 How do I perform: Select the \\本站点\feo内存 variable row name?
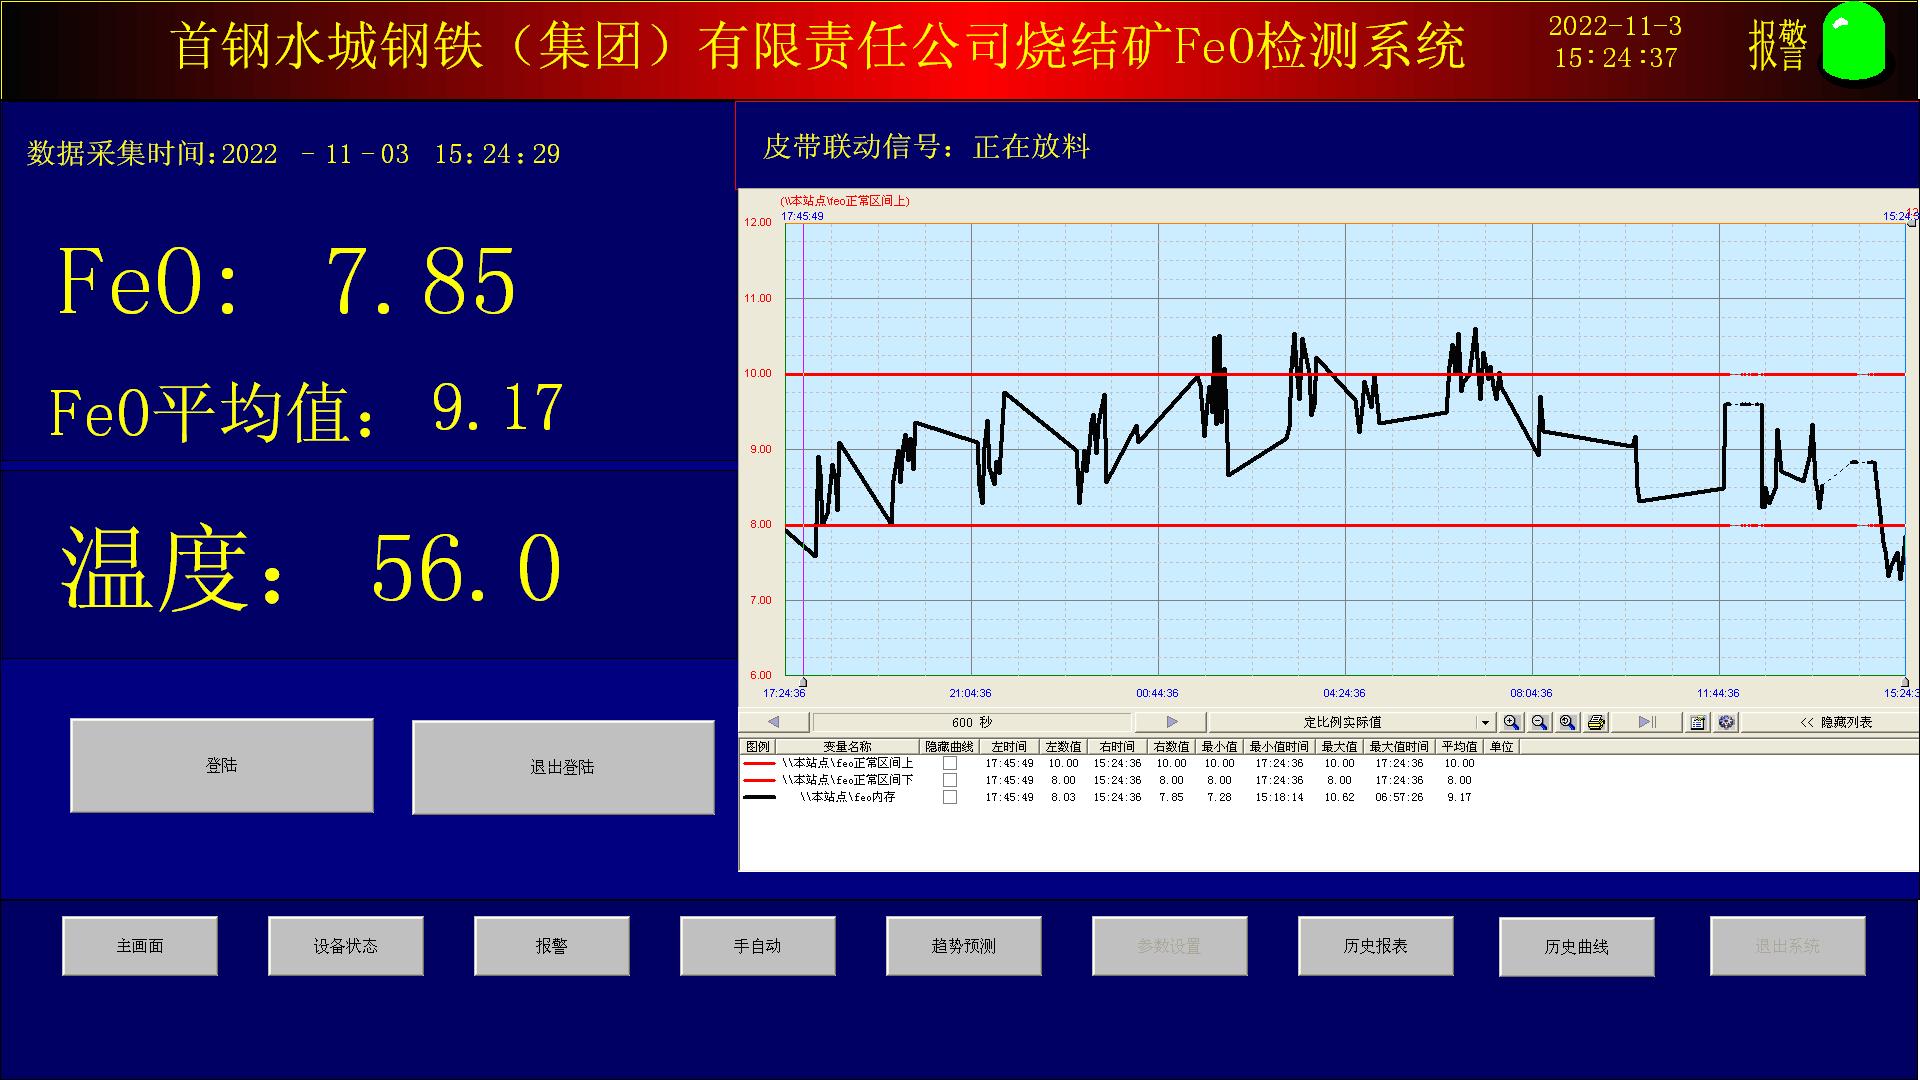(848, 797)
